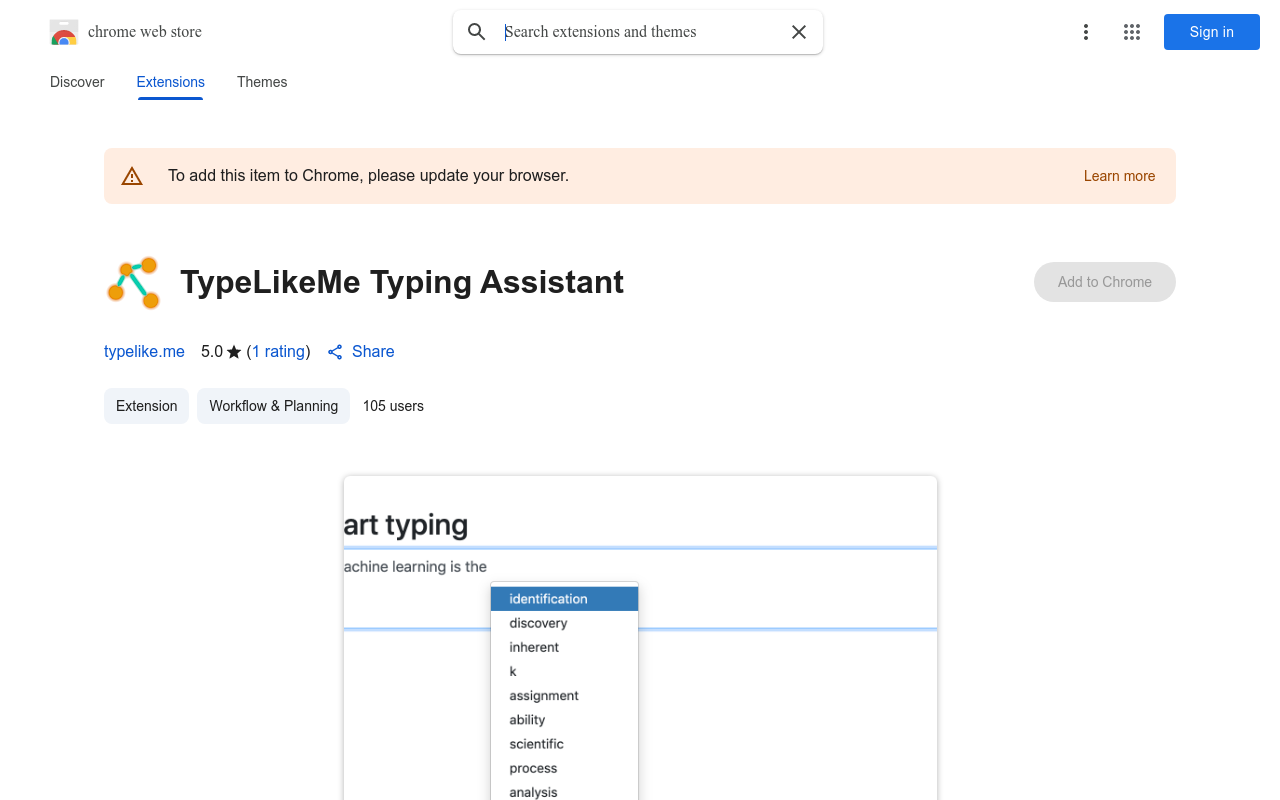Viewport: 1280px width, 800px height.
Task: Click the greyed Add to Chrome button
Action: pos(1105,282)
